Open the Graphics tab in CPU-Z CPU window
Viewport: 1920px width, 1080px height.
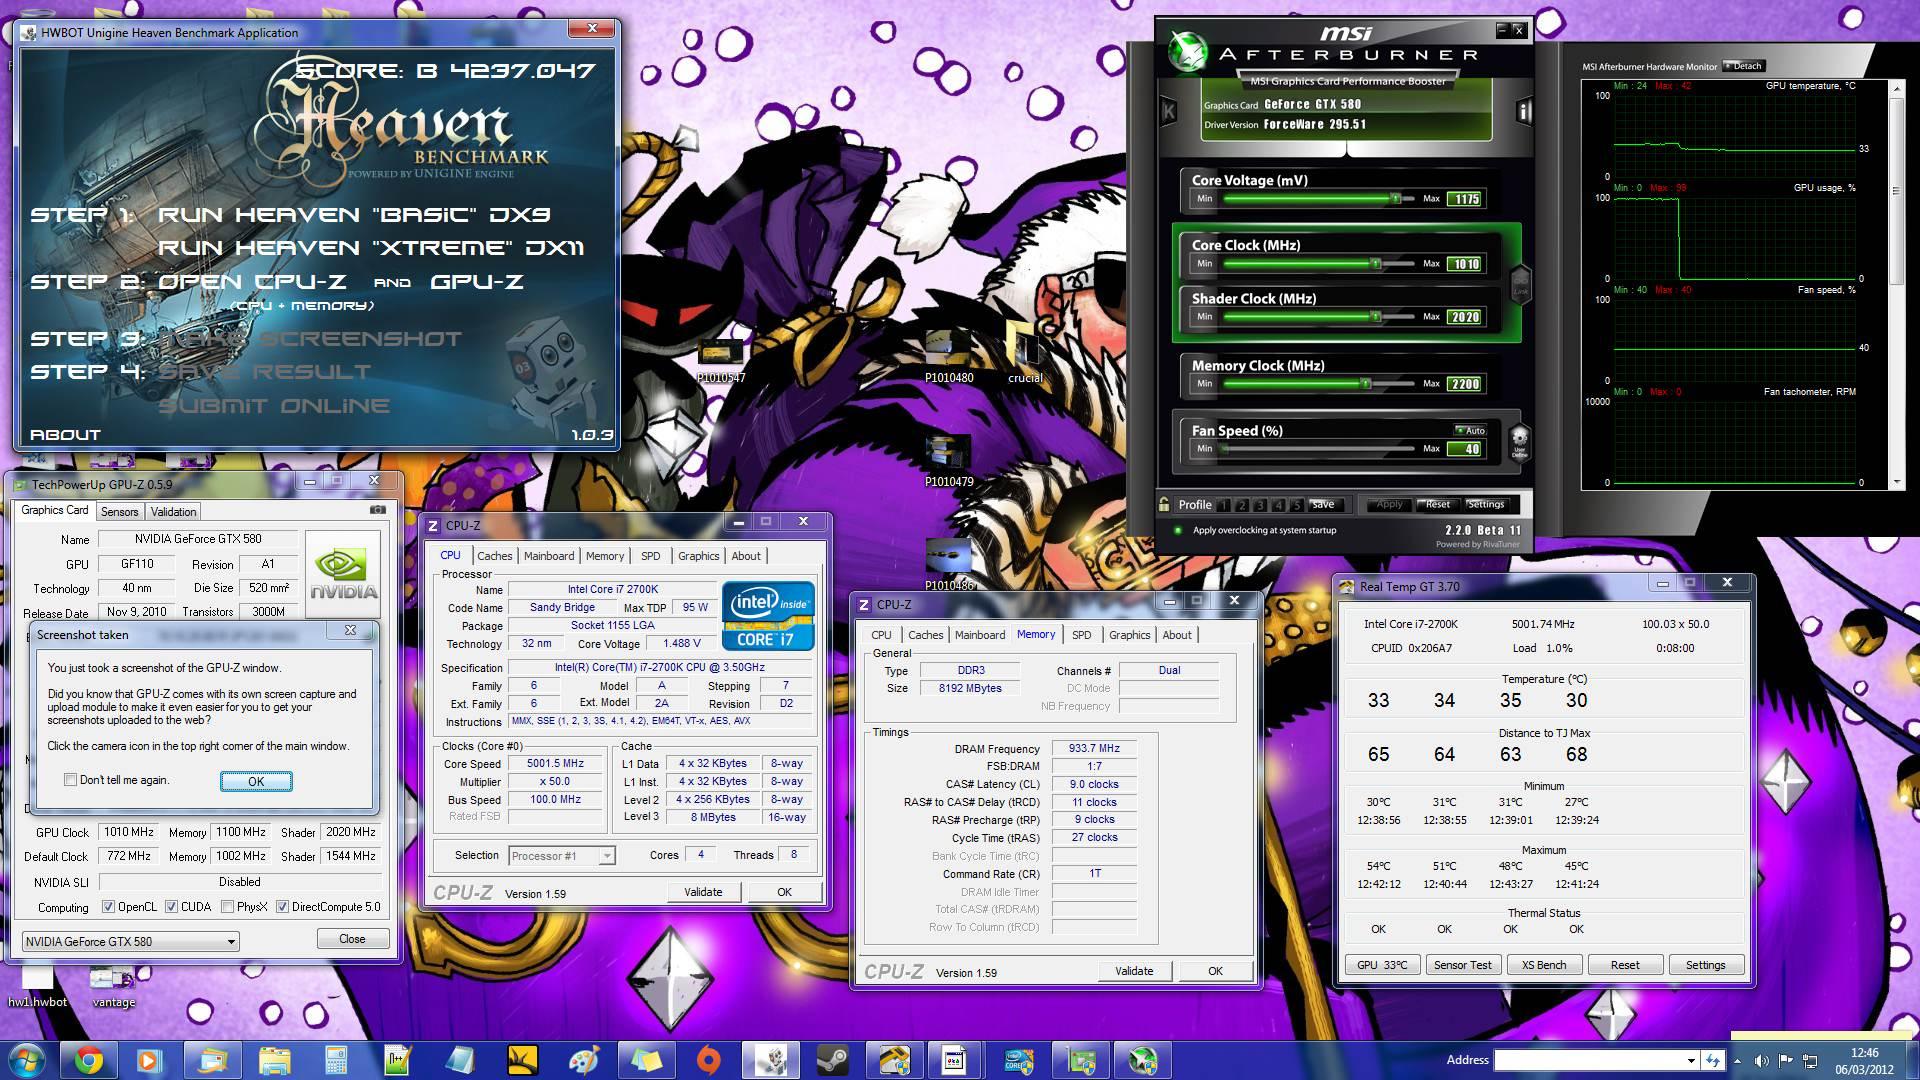698,556
